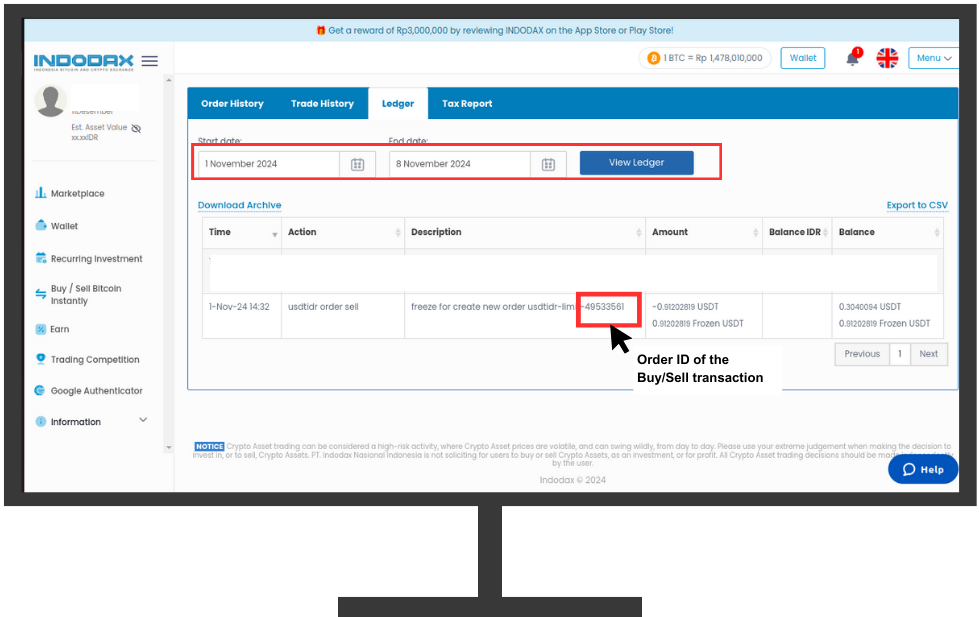Click the Bitcoin price icon in header
The width and height of the screenshot is (979, 617).
[654, 58]
